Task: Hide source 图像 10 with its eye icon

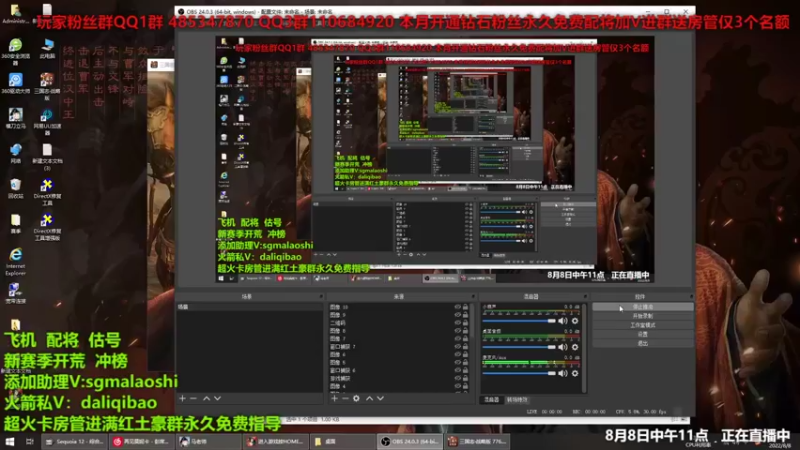Action: [x=457, y=307]
